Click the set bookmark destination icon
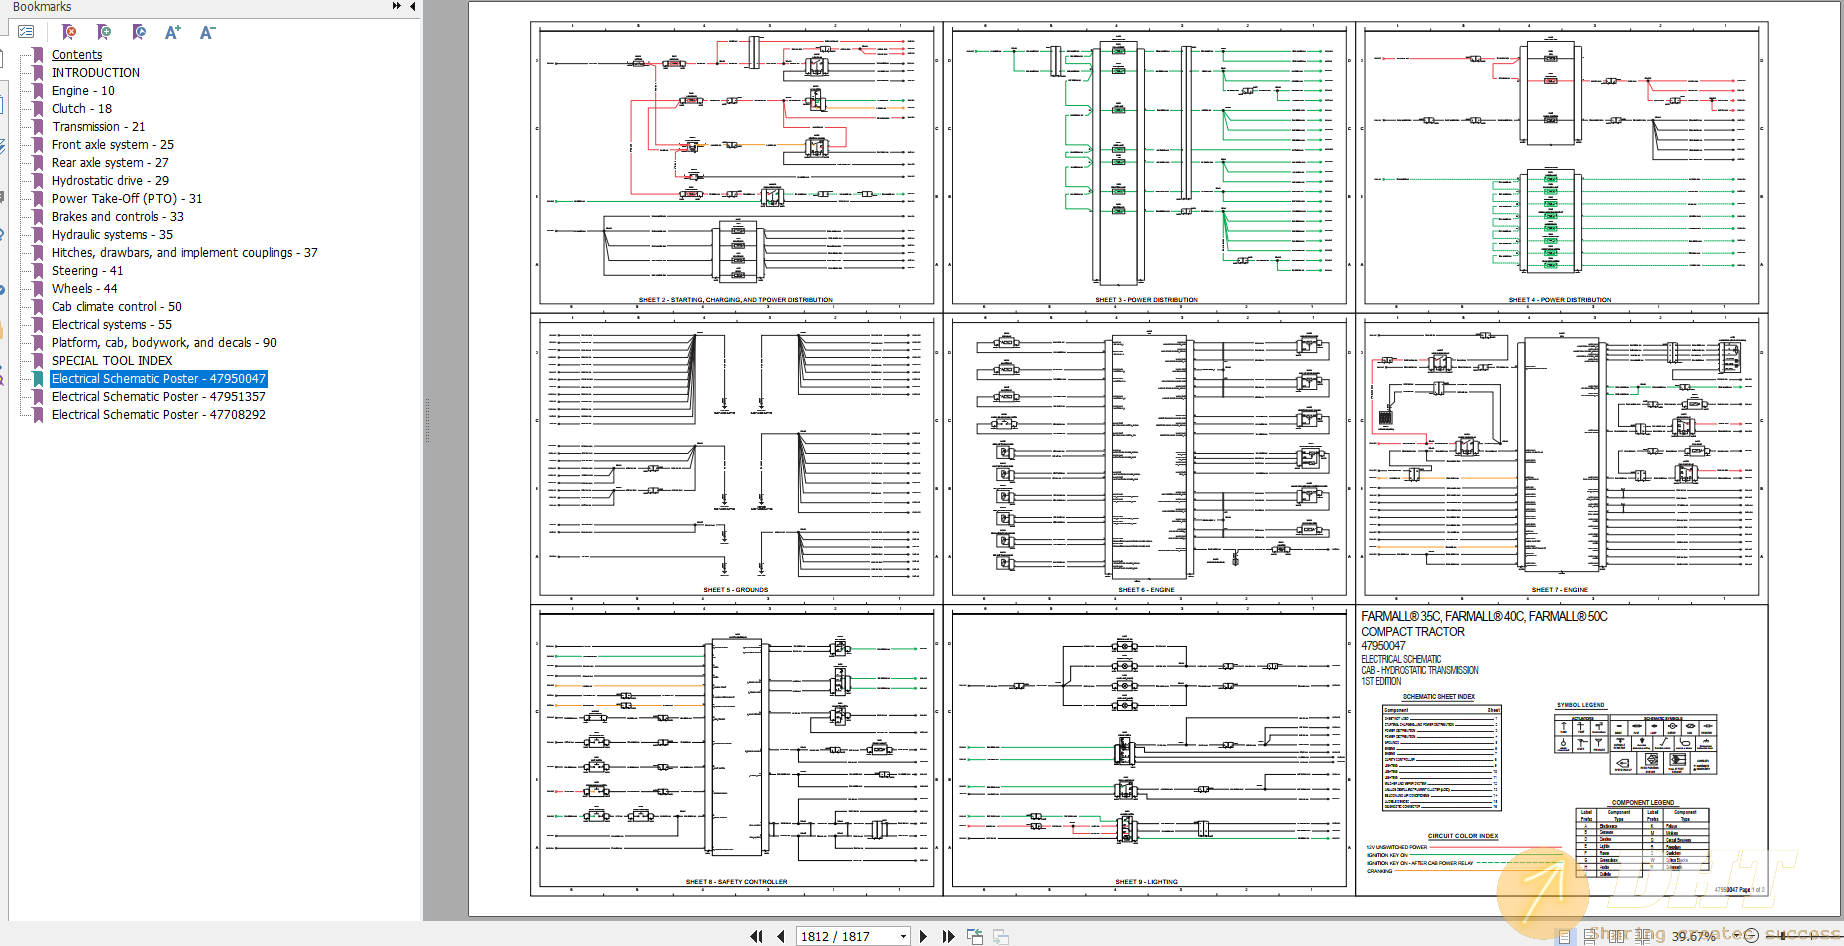The height and width of the screenshot is (946, 1844). coord(139,32)
